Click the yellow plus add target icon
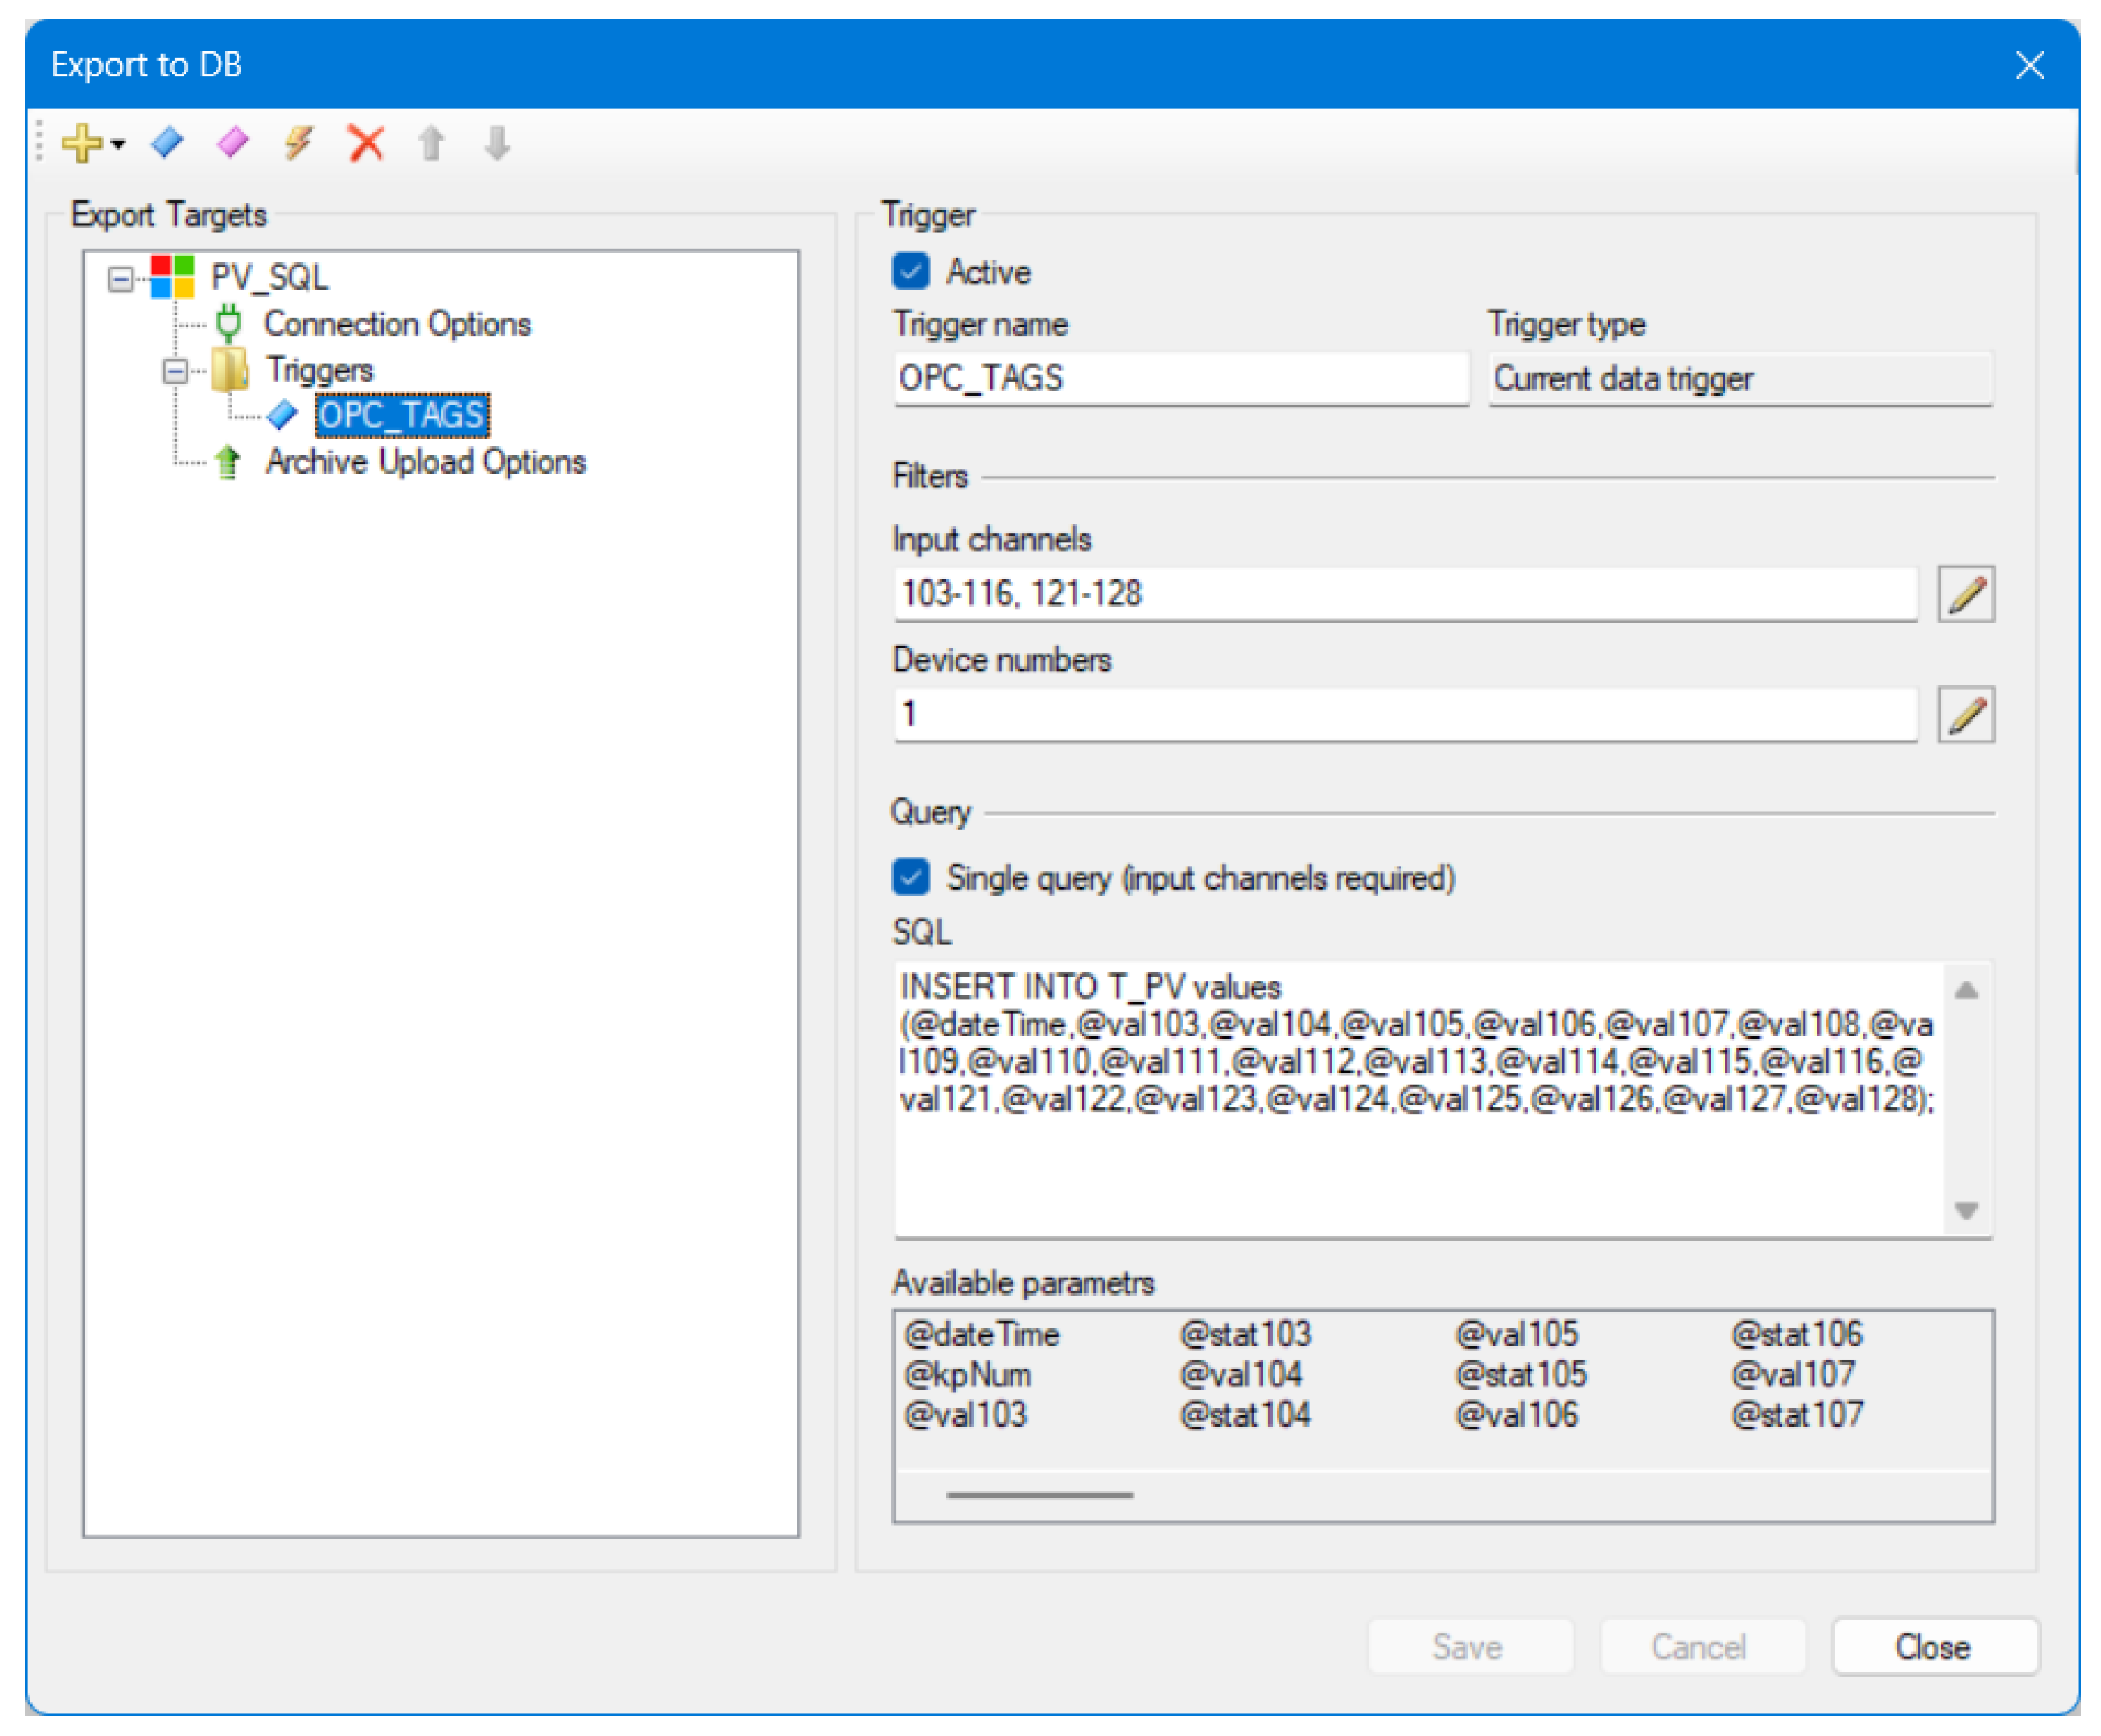Viewport: 2101px width, 1736px height. tap(82, 143)
